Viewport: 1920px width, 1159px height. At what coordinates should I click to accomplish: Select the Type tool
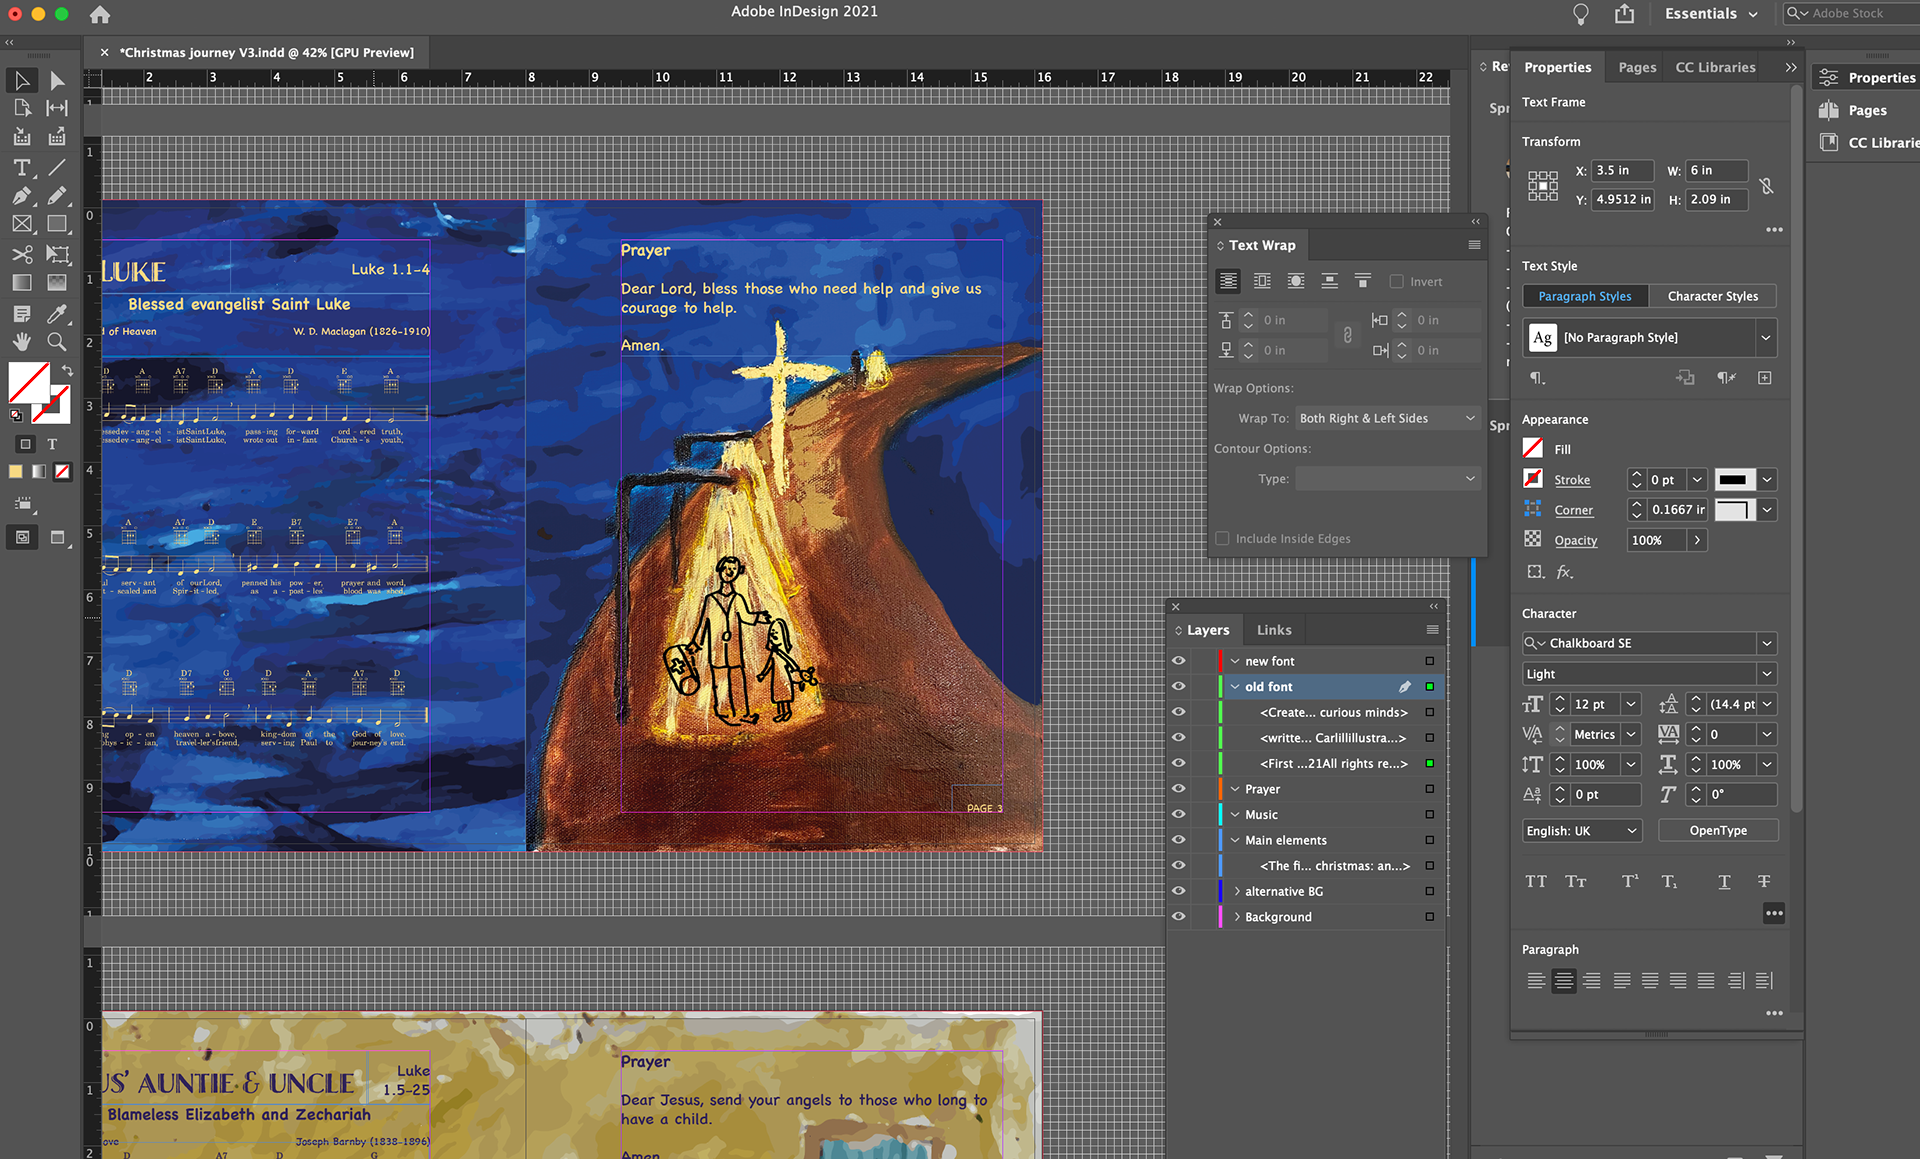click(x=22, y=167)
